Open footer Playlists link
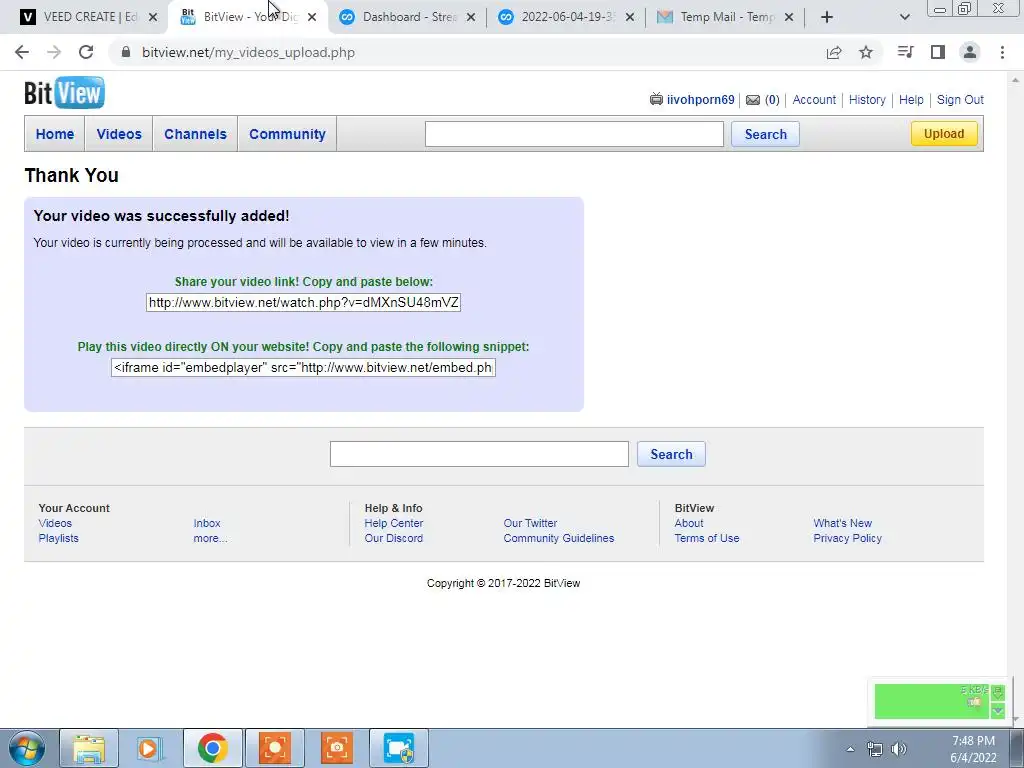This screenshot has height=768, width=1024. 58,538
